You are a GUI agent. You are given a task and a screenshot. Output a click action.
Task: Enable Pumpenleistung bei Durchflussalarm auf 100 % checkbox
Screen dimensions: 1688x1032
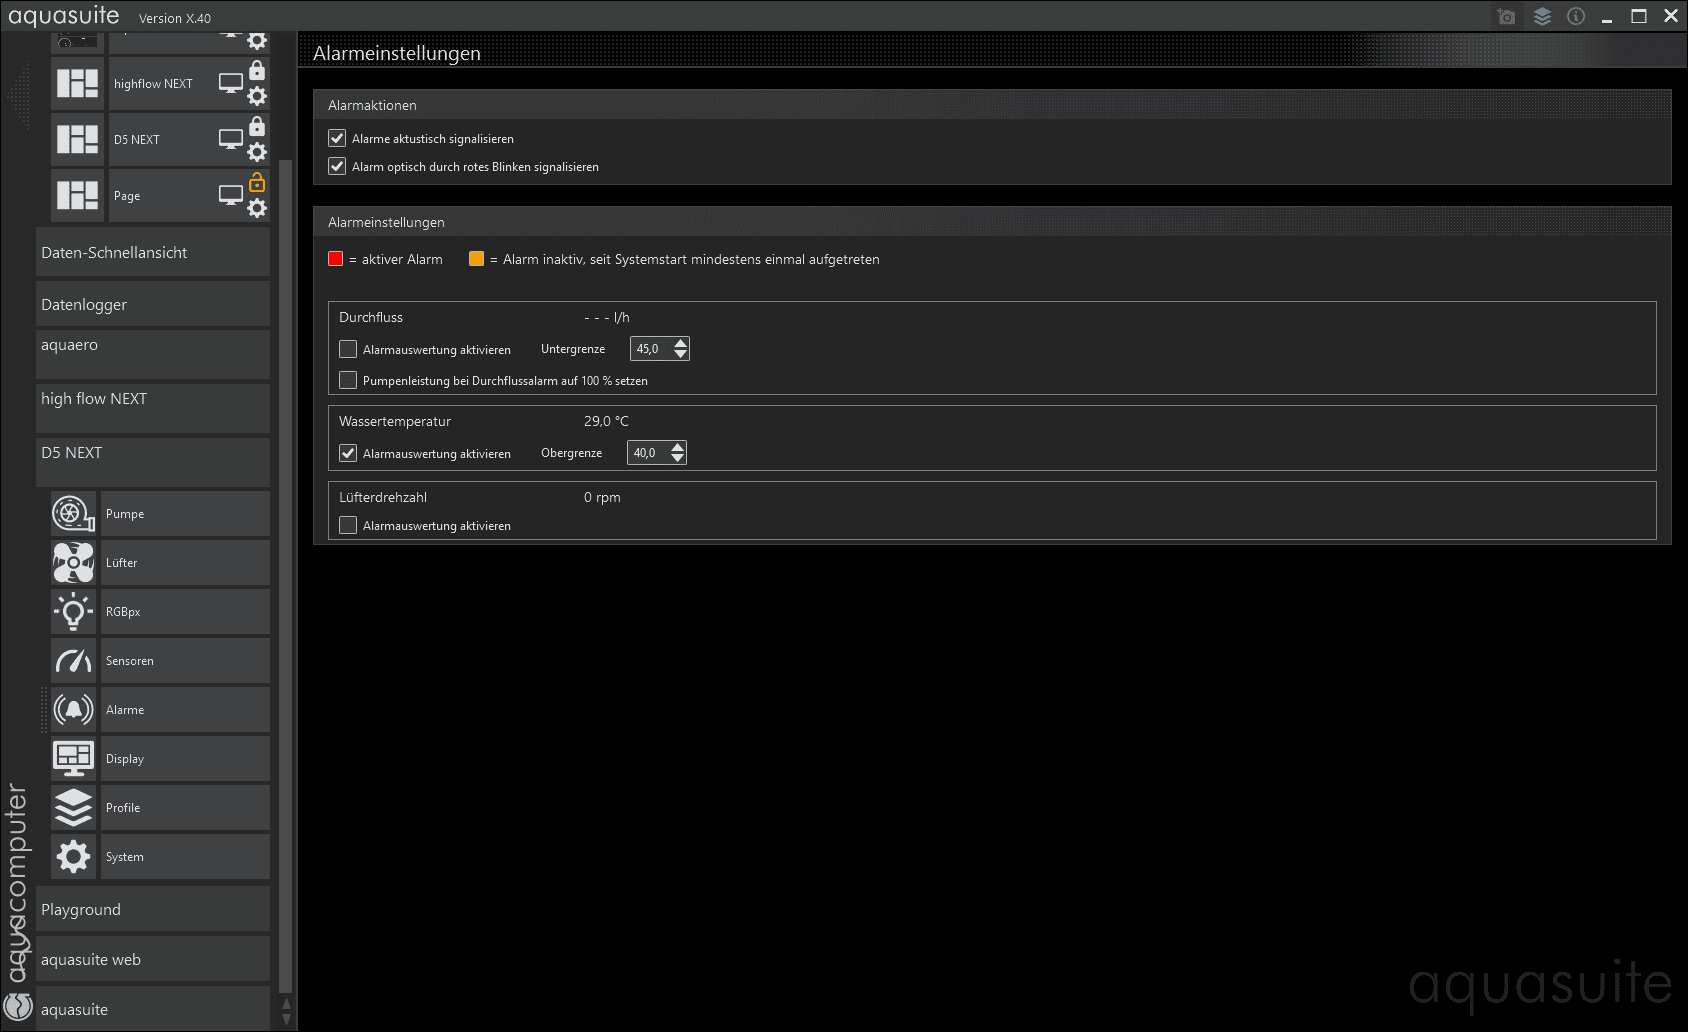point(348,380)
